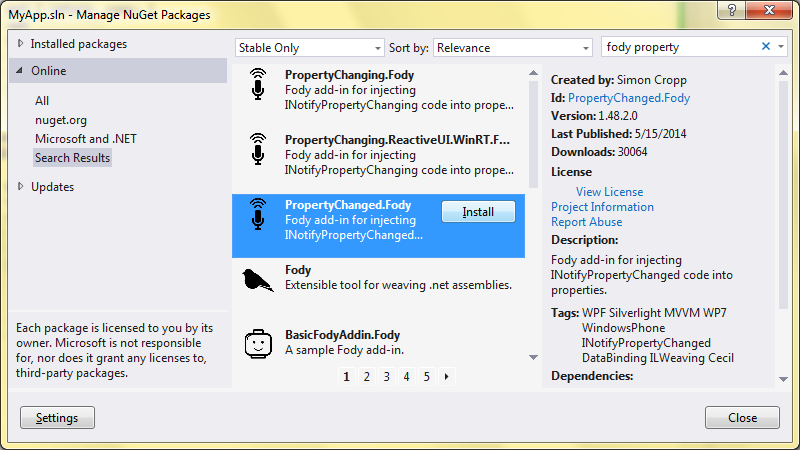
Task: Open the View License link
Action: pos(609,192)
